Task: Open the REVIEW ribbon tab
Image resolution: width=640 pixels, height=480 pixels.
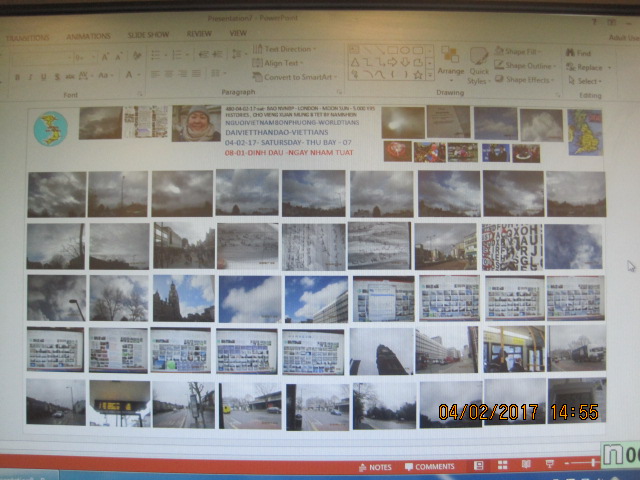Action: (199, 33)
